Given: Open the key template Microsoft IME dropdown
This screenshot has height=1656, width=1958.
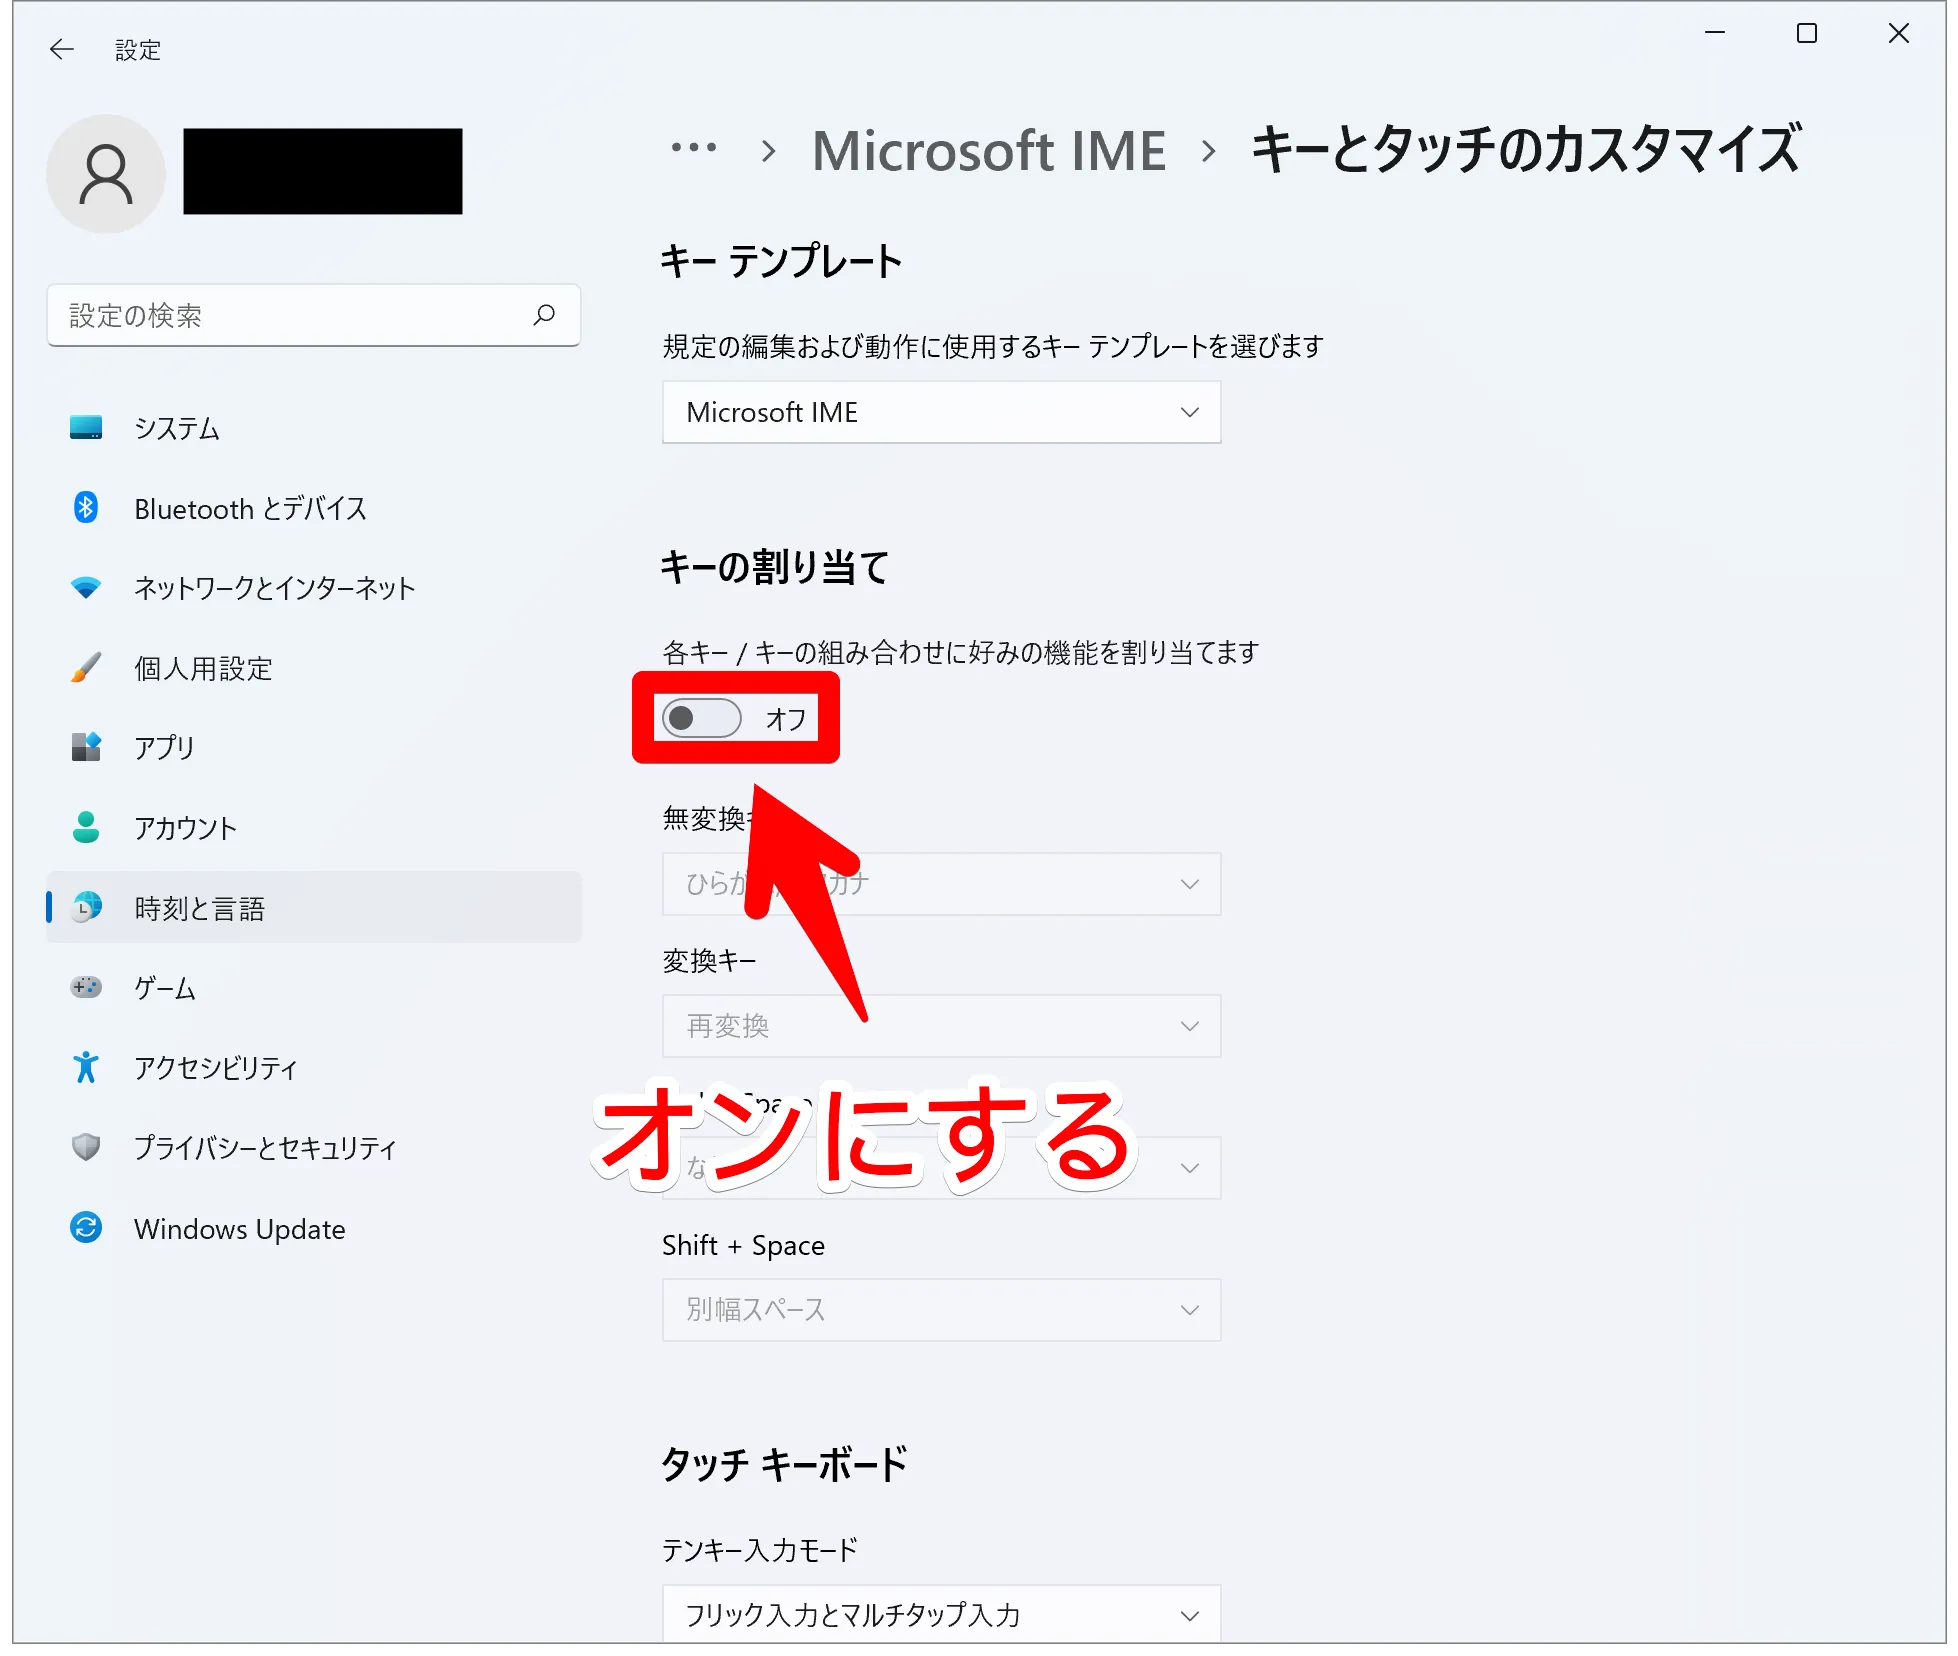Looking at the screenshot, I should [x=941, y=412].
